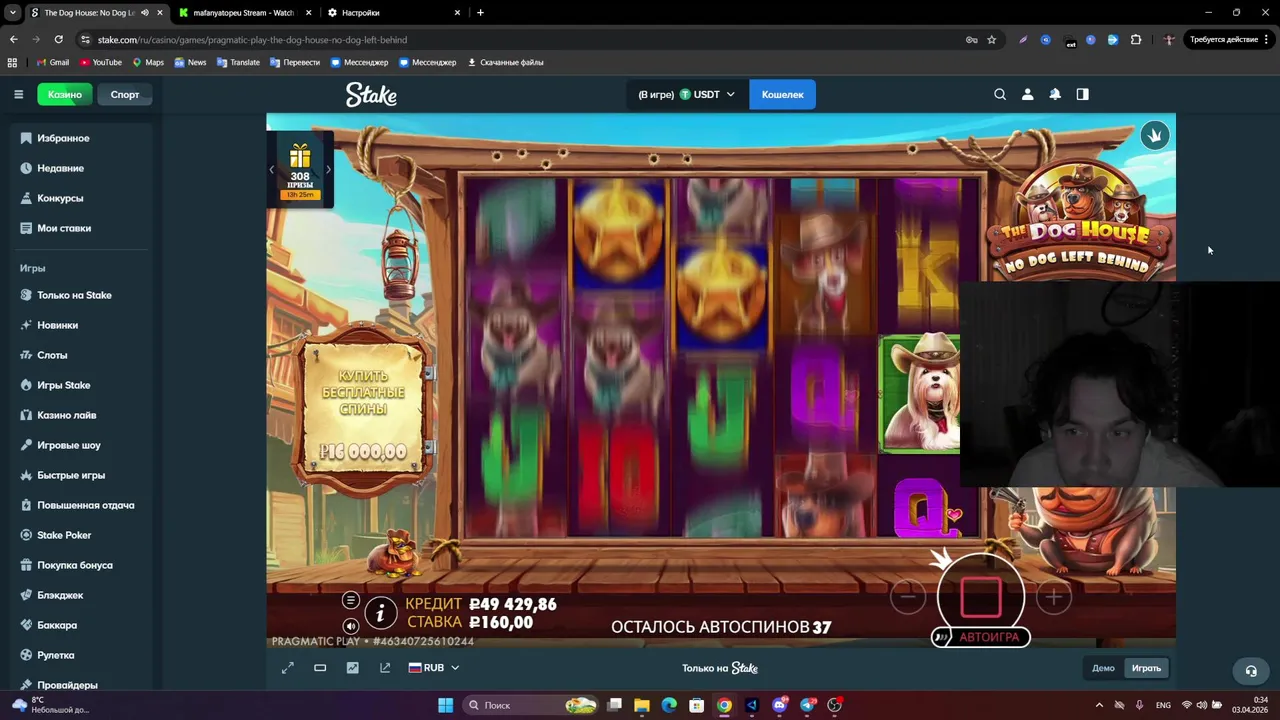The height and width of the screenshot is (720, 1280).
Task: Open the Translate bookmark
Action: (238, 62)
